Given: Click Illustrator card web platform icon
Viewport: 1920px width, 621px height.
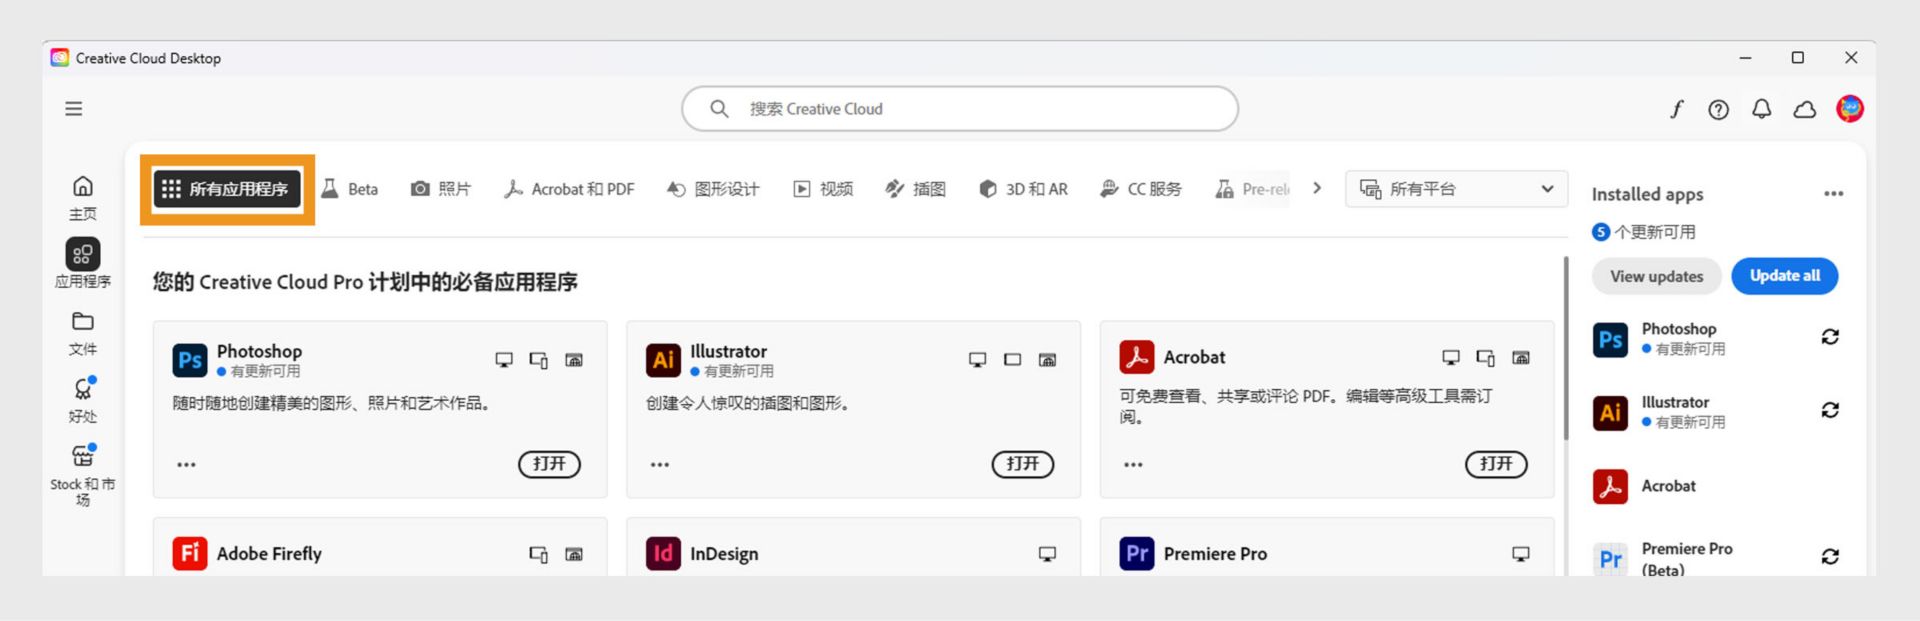Looking at the screenshot, I should click(1047, 360).
